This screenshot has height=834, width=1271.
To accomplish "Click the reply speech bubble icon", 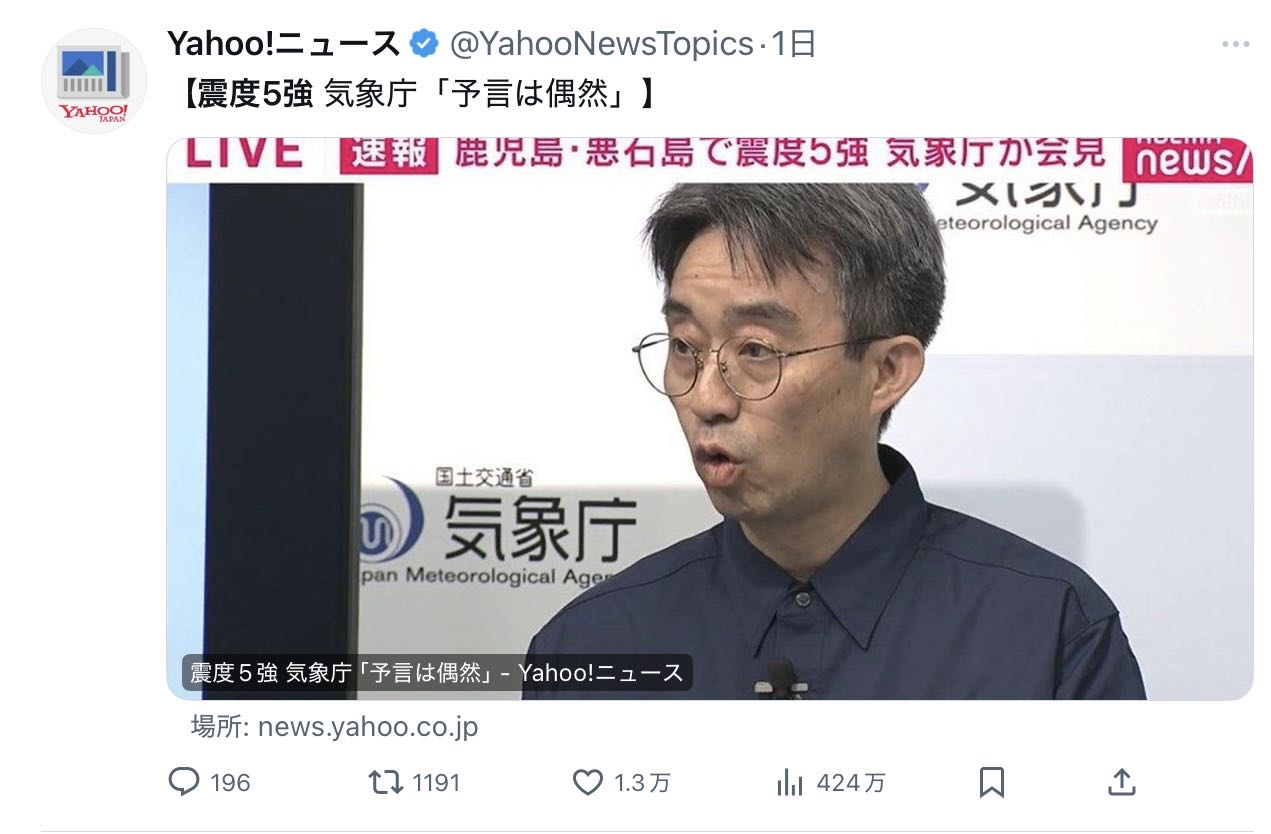I will 184,782.
